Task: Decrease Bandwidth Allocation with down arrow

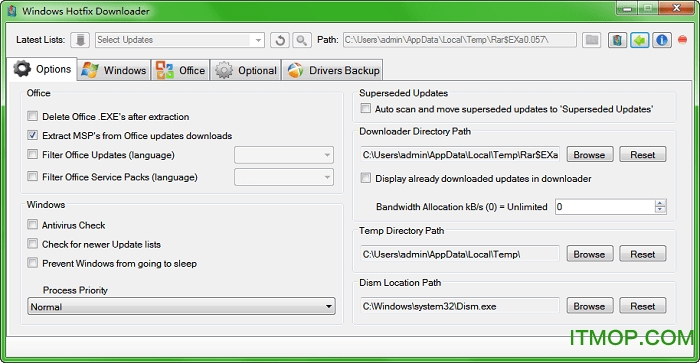Action: coord(660,210)
